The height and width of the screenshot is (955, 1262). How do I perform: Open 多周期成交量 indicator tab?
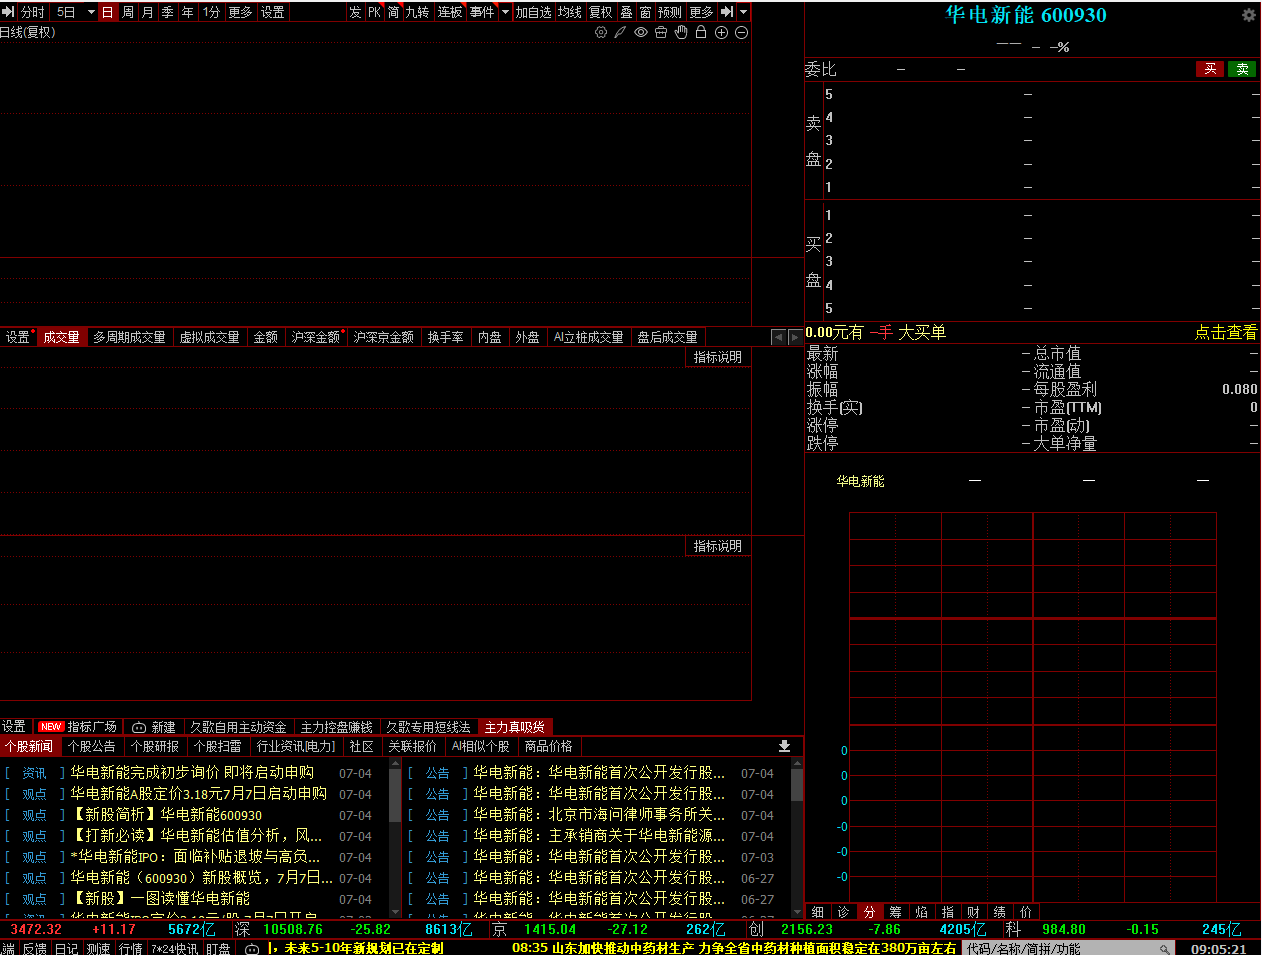click(129, 337)
